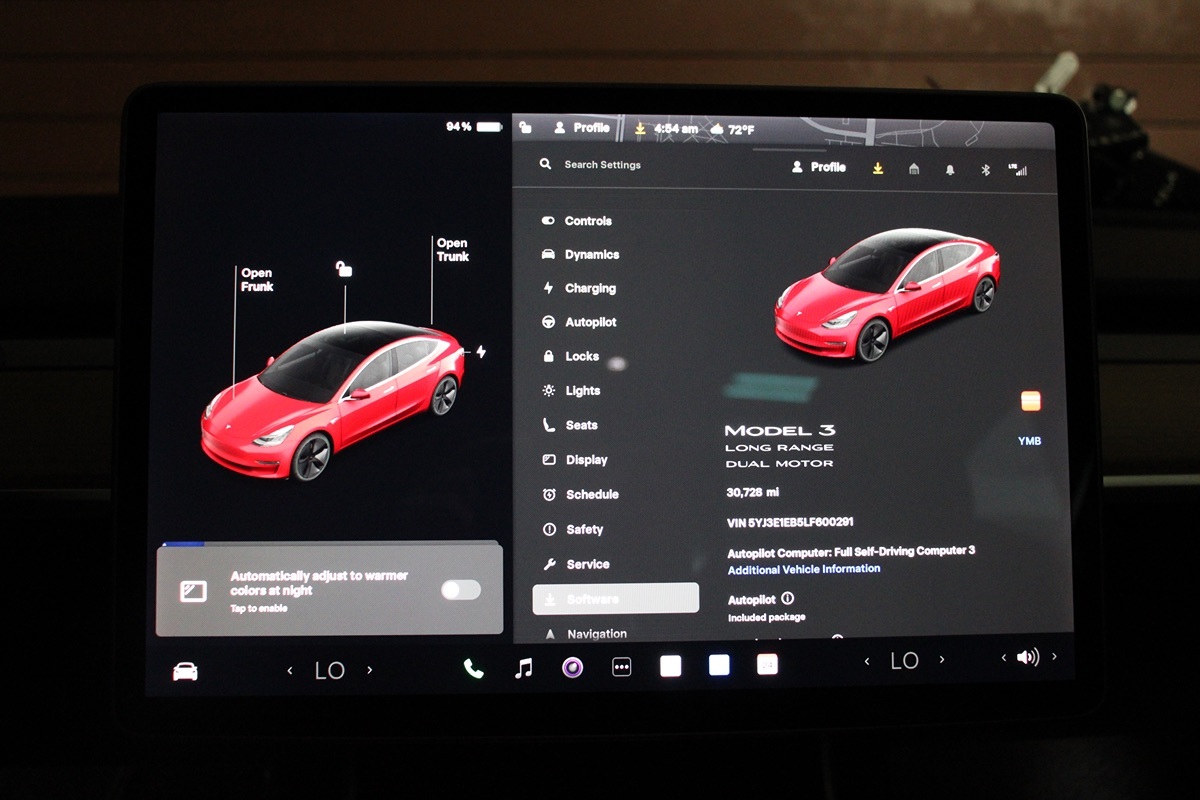Viewport: 1200px width, 800px height.
Task: Tap the padlock icon above the car
Action: click(x=344, y=268)
